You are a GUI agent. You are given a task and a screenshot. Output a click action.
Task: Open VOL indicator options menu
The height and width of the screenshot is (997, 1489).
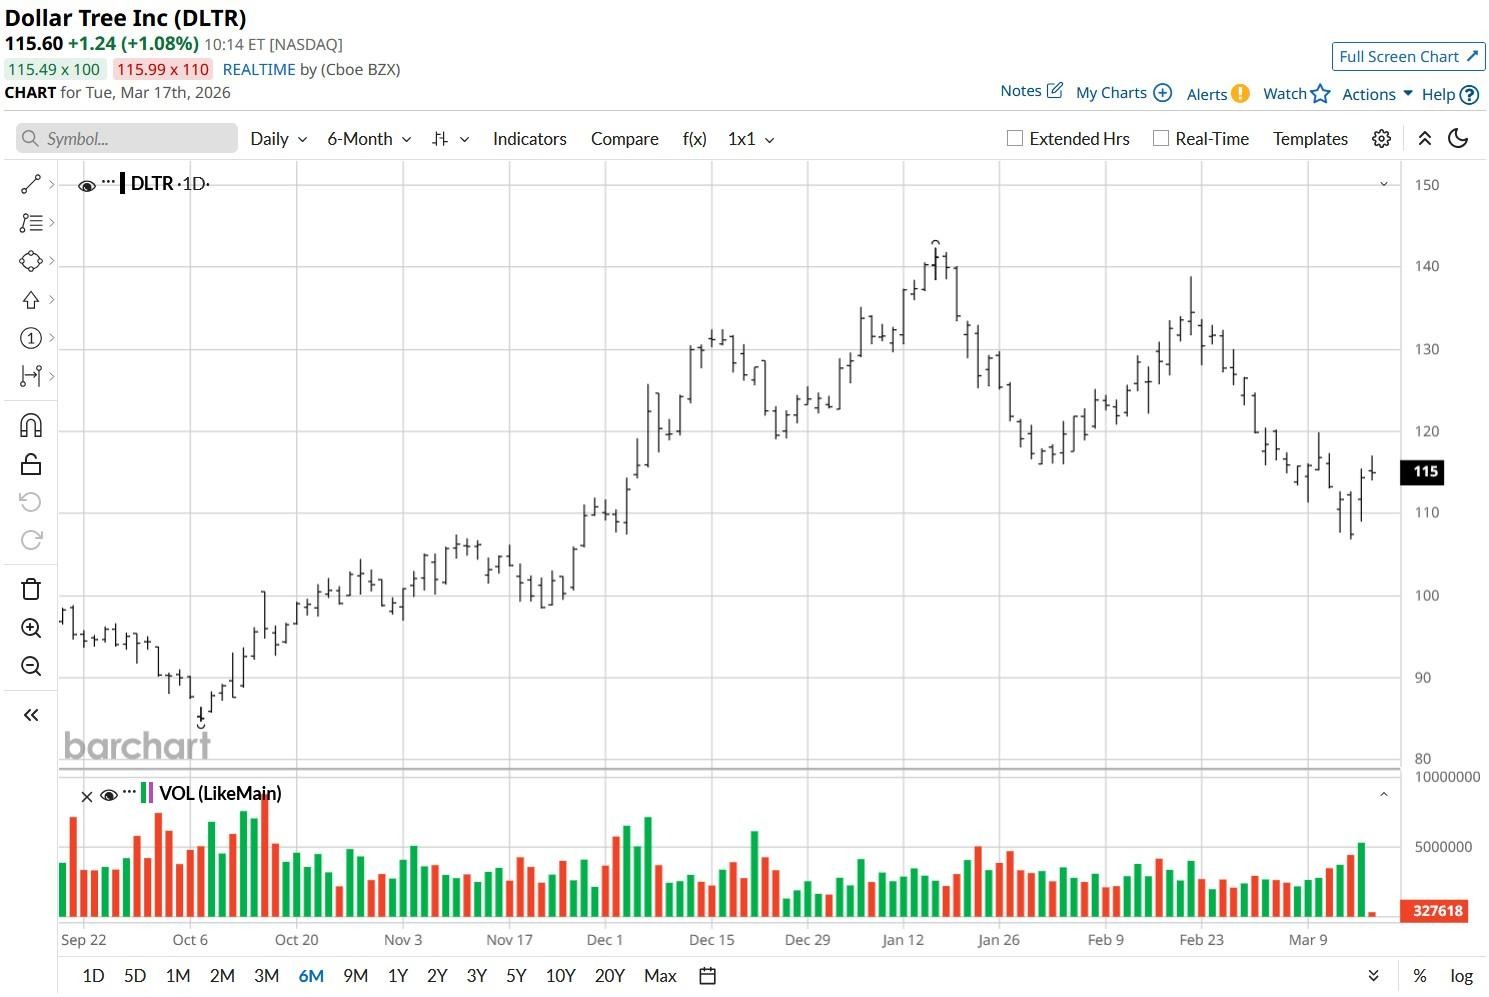[x=129, y=792]
